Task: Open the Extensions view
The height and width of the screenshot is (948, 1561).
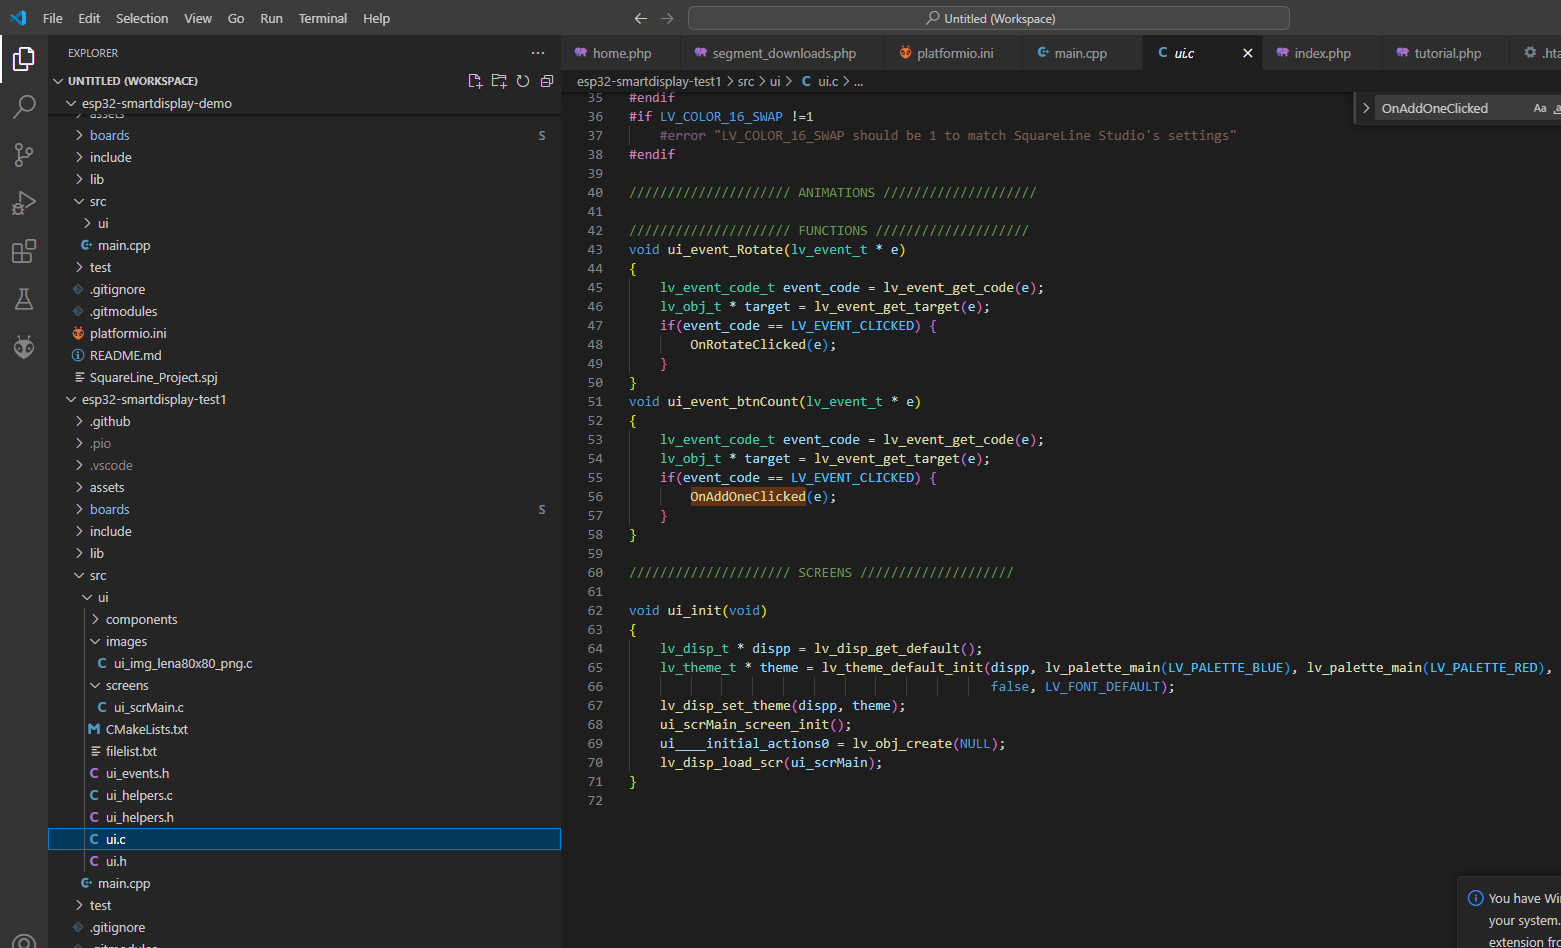Action: [24, 251]
